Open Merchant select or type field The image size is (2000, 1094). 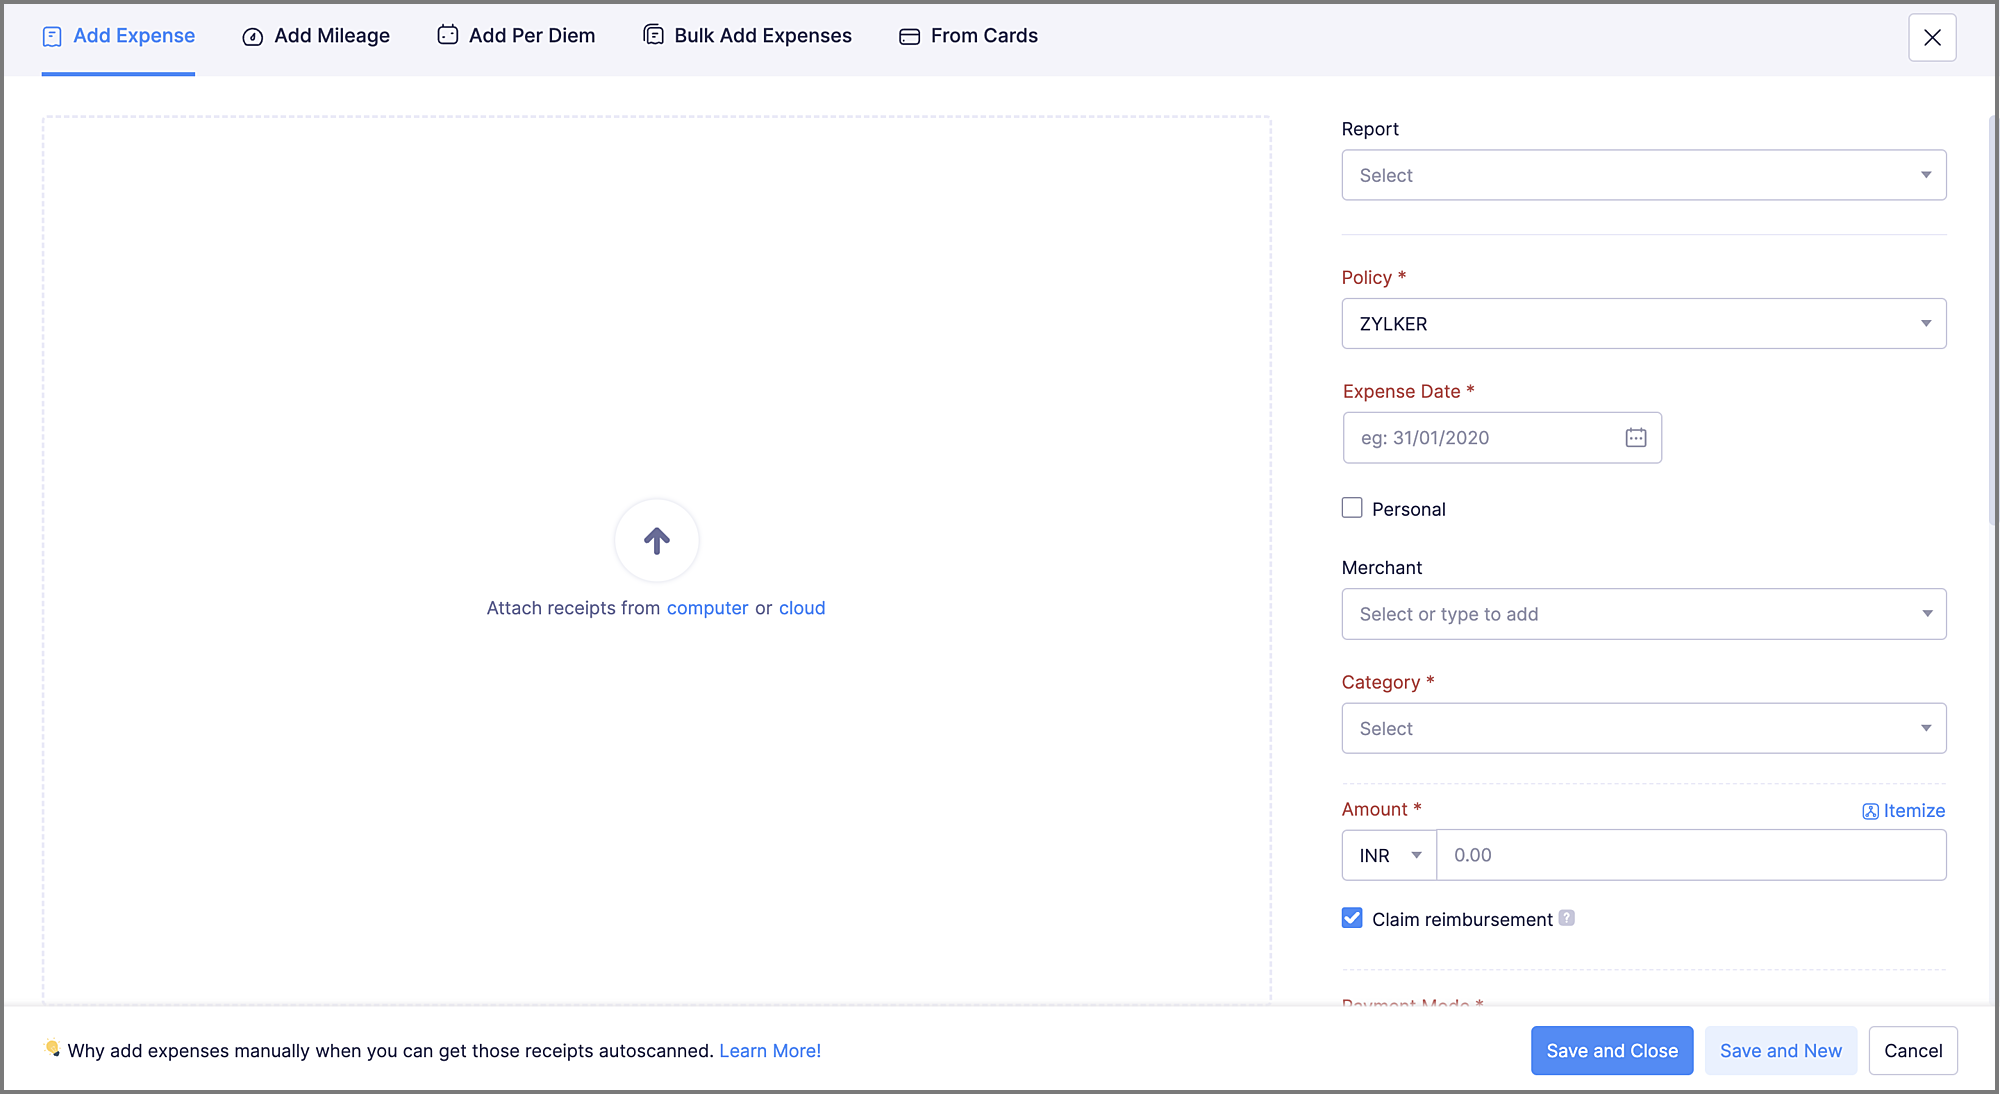pos(1643,614)
